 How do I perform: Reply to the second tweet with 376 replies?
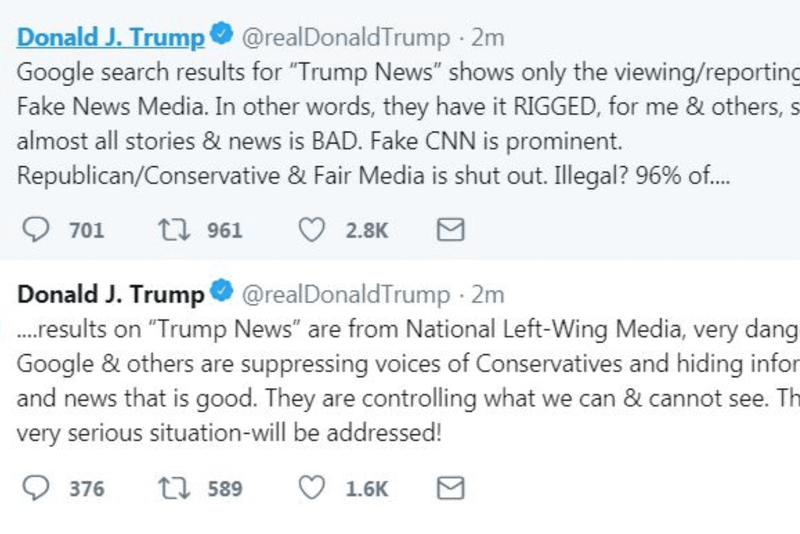[36, 488]
